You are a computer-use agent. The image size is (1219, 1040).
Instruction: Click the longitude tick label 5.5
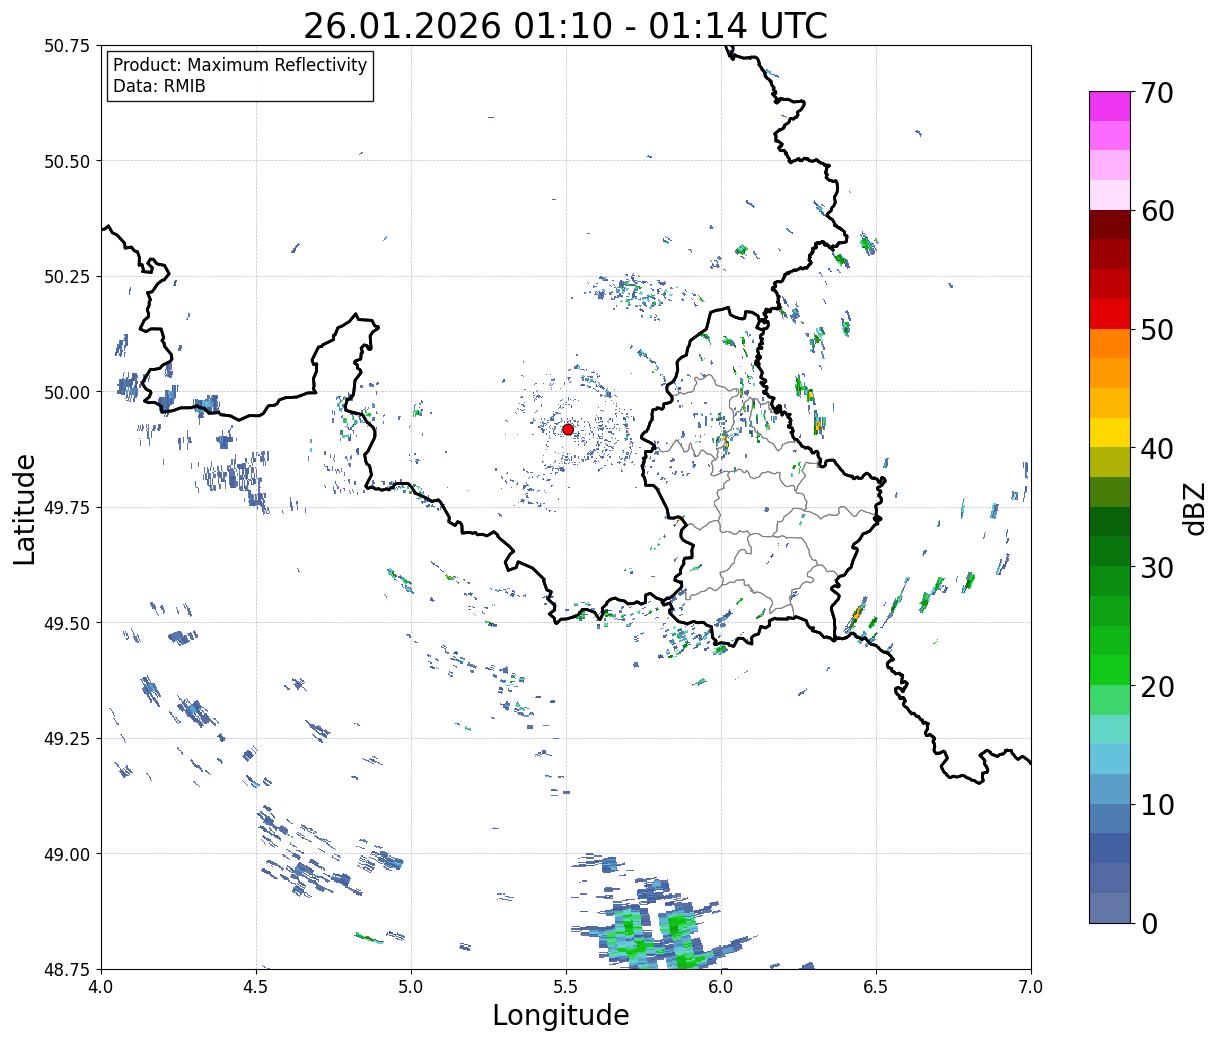pyautogui.click(x=566, y=987)
